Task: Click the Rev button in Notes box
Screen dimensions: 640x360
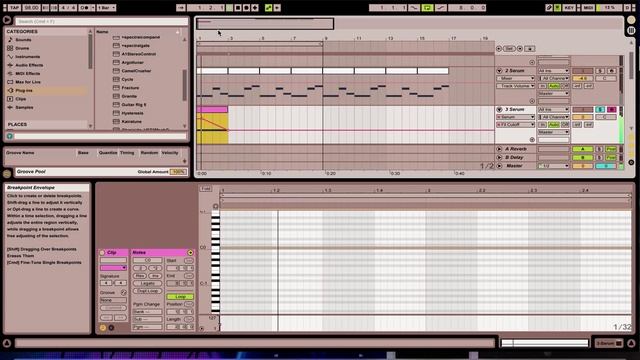Action: tap(140, 276)
